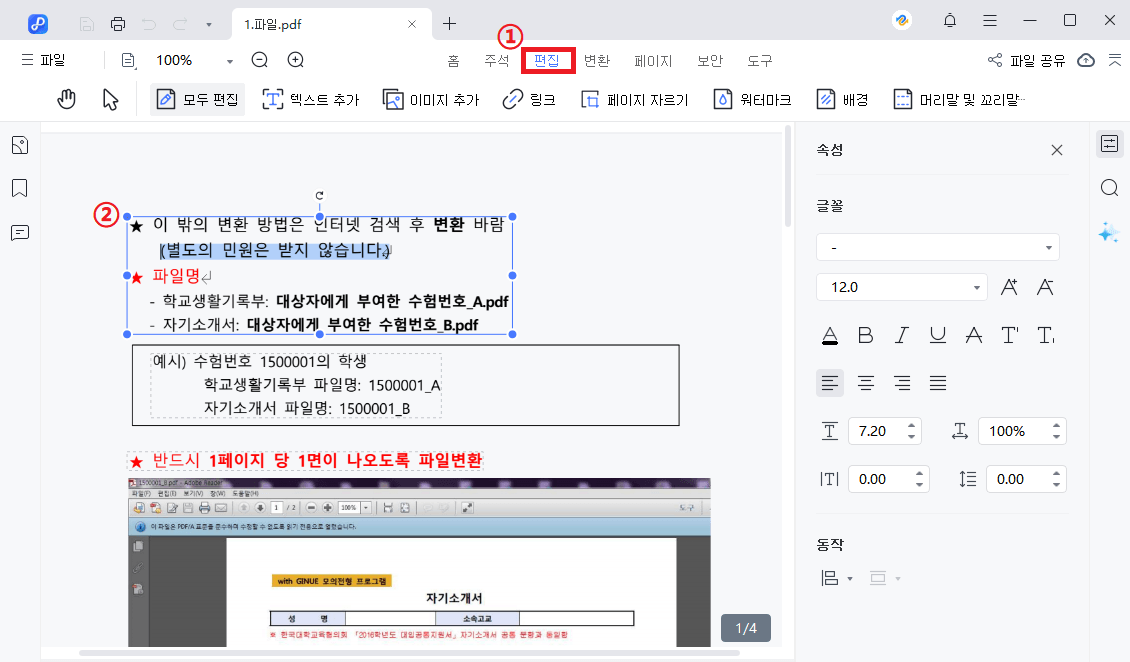Click the 배경 background button

[x=842, y=99]
